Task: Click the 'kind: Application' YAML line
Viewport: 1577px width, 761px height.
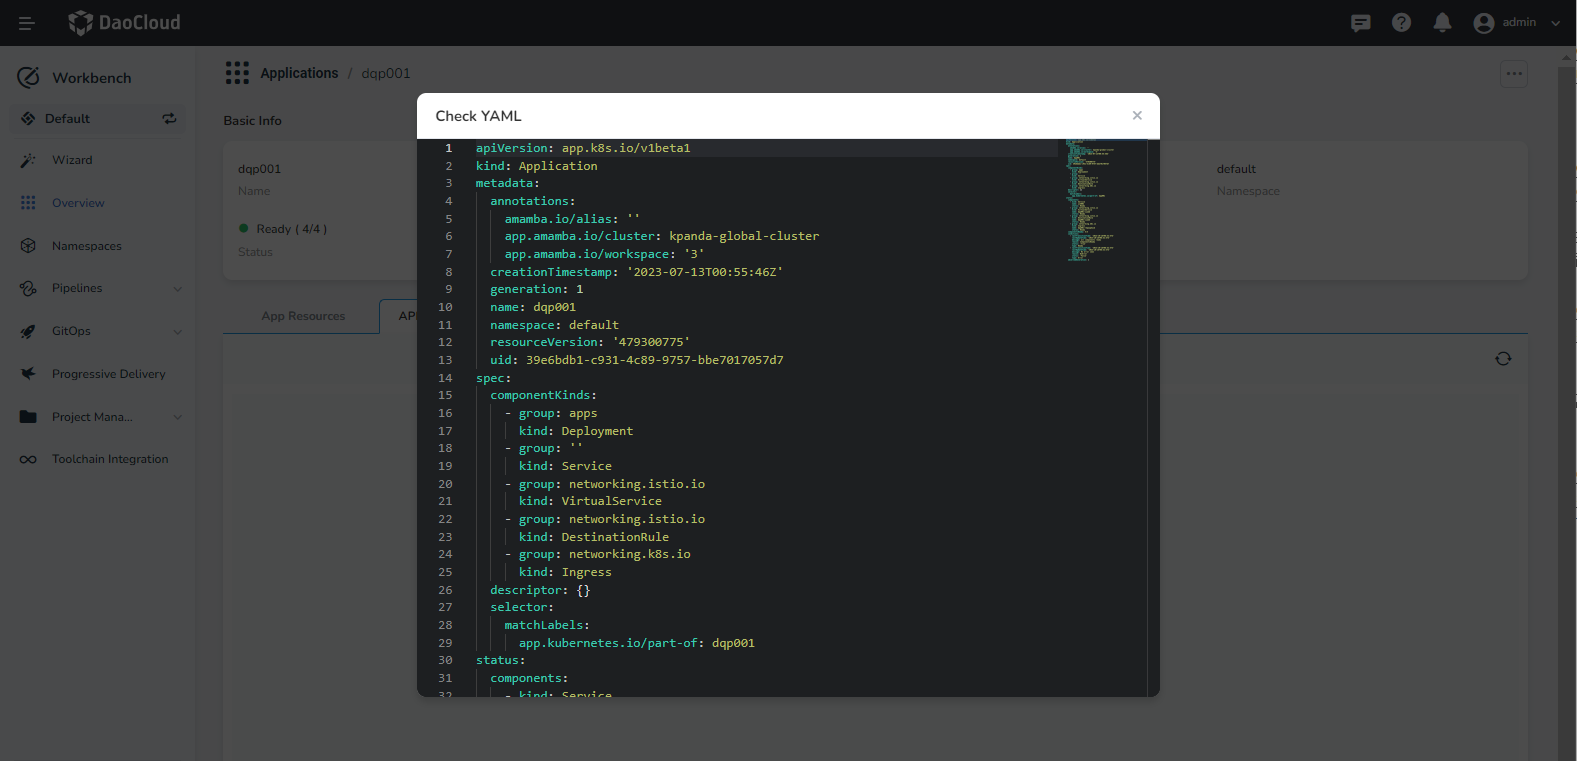Action: tap(536, 166)
